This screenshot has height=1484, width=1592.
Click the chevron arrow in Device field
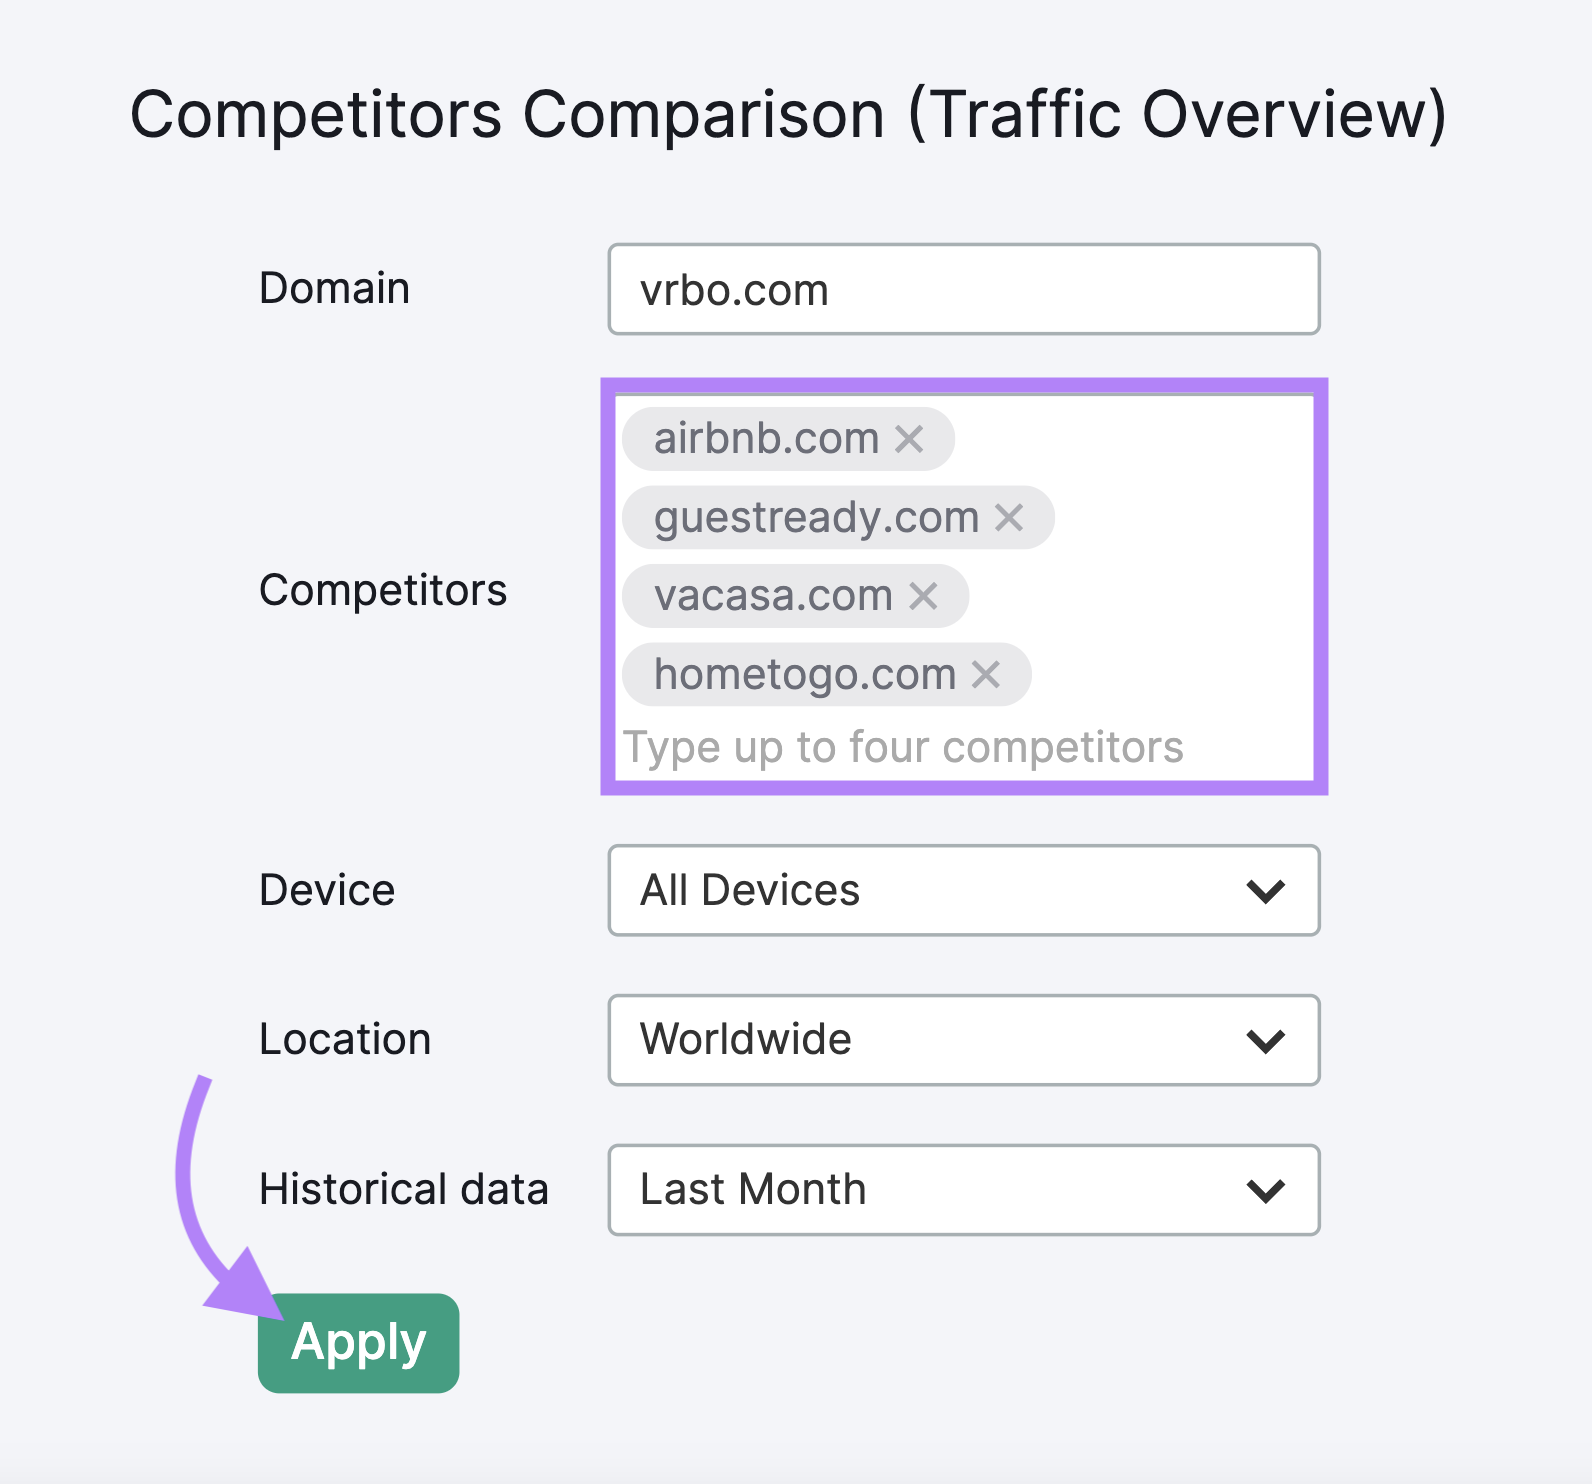coord(1266,891)
